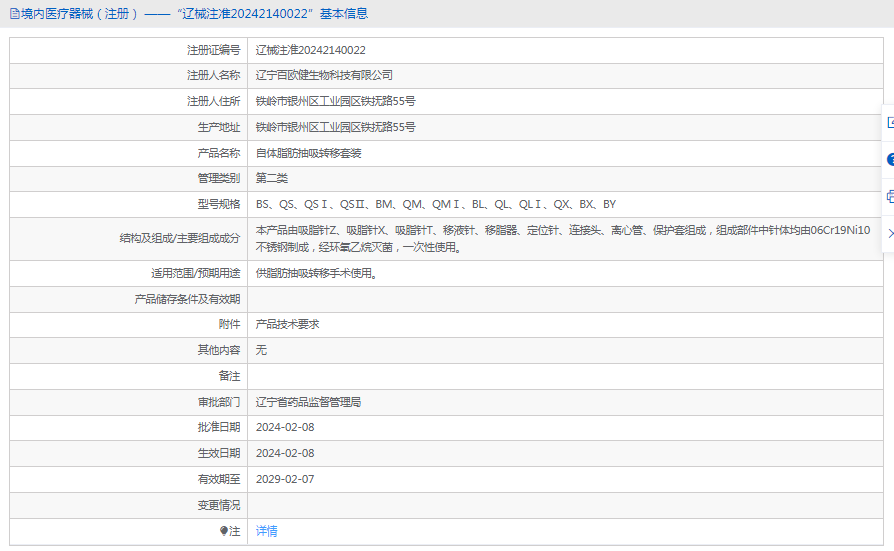Open the 详情 link in the 注 row
The image size is (894, 551).
coord(266,532)
